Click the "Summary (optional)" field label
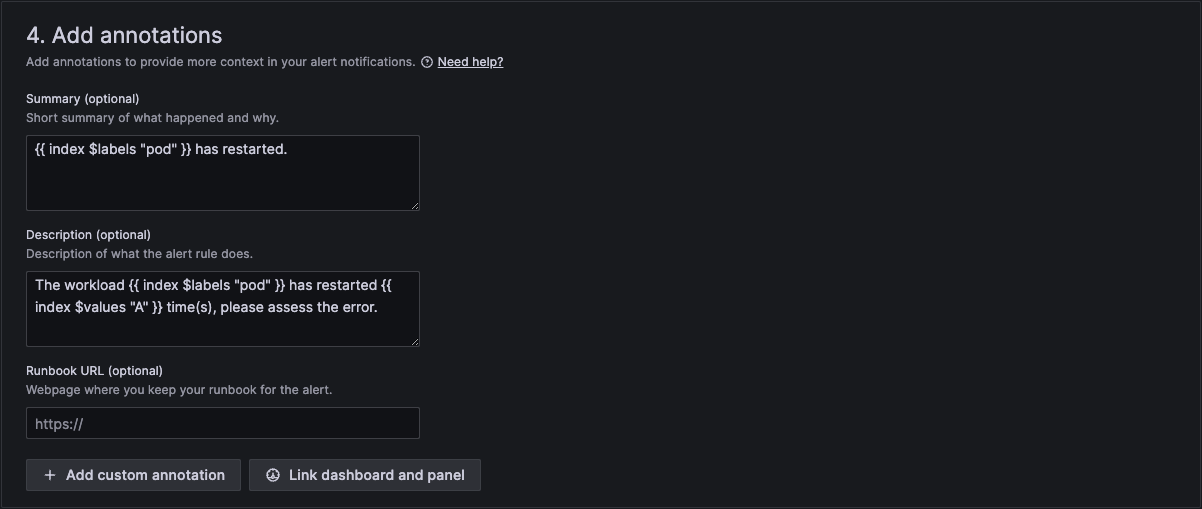 coord(82,99)
